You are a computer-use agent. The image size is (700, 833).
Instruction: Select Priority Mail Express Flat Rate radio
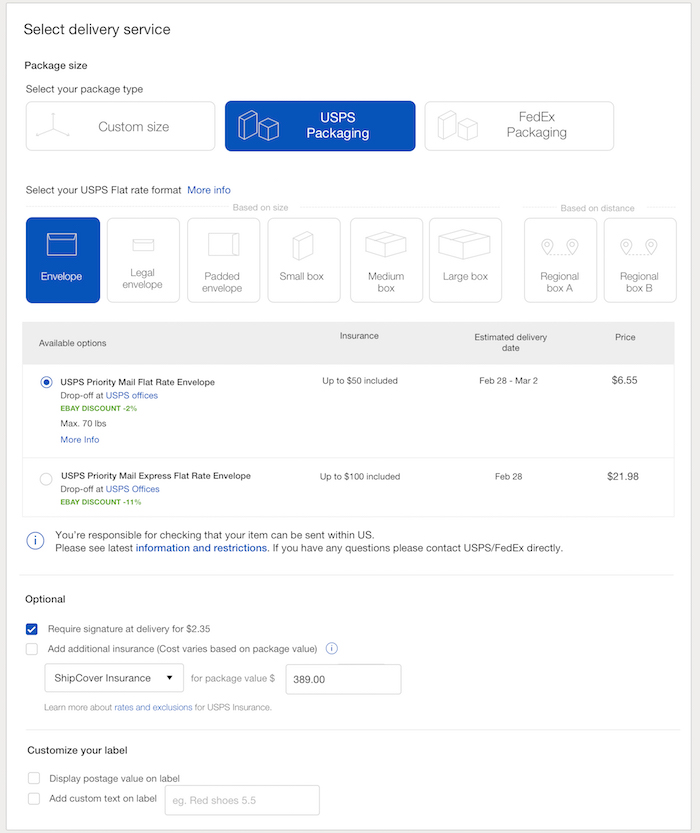coord(46,479)
